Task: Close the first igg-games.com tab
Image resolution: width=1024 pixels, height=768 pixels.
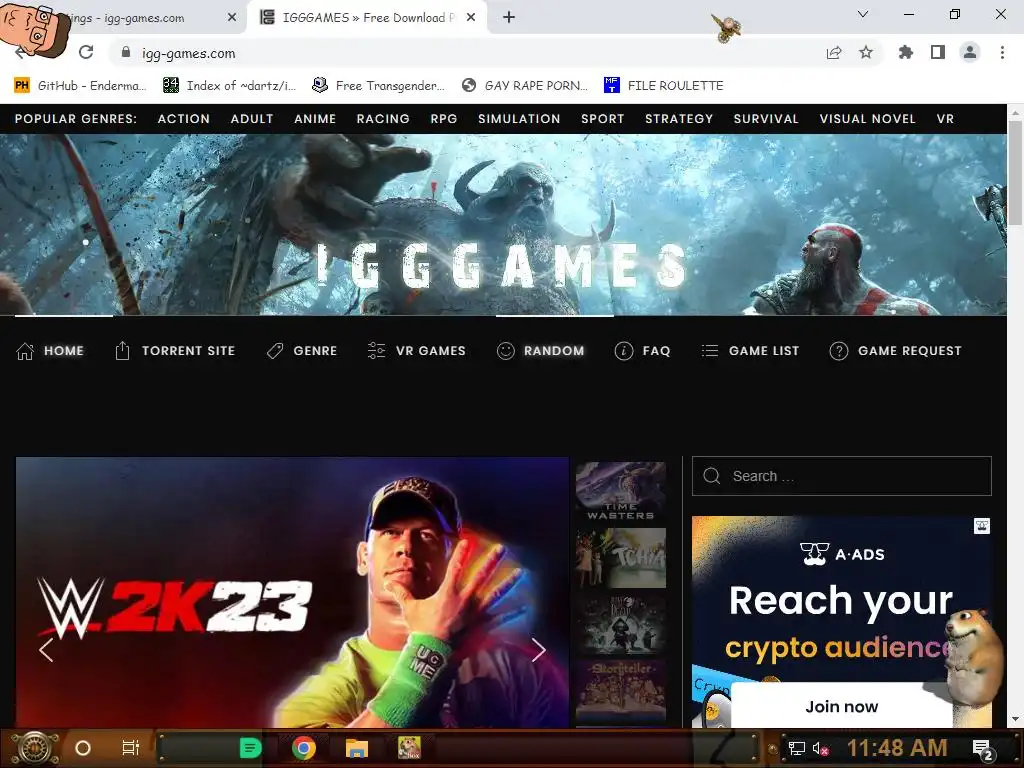Action: point(232,18)
